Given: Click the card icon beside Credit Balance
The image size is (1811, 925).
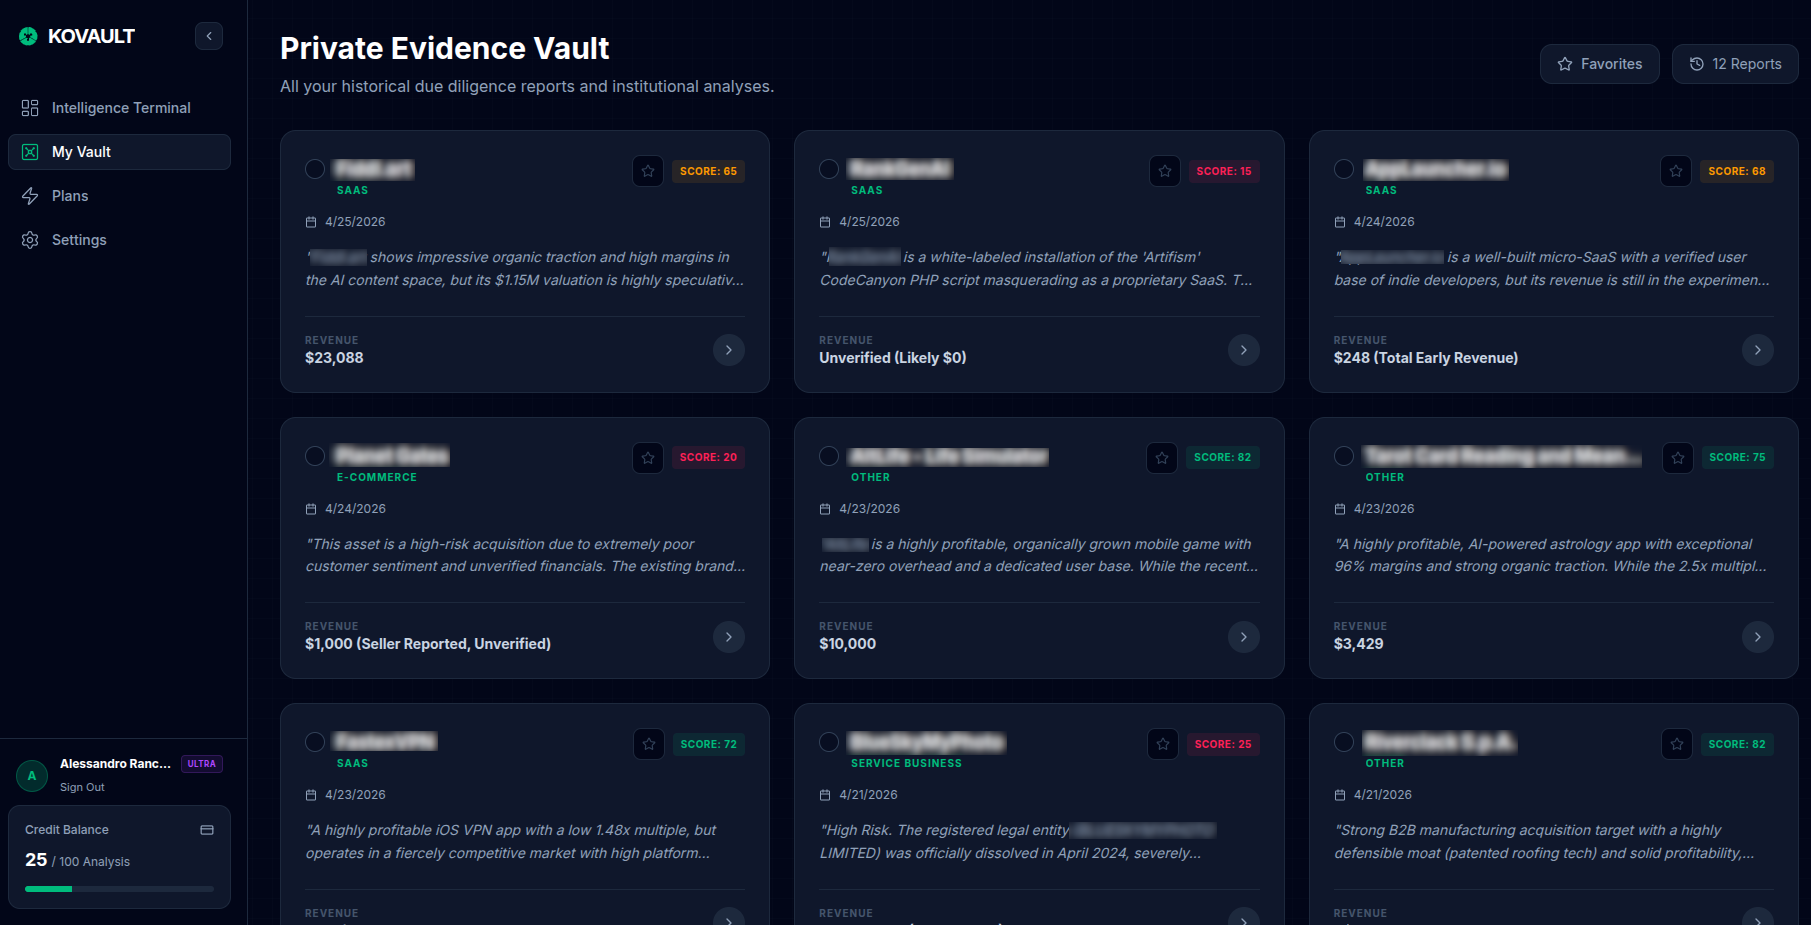Looking at the screenshot, I should [206, 829].
